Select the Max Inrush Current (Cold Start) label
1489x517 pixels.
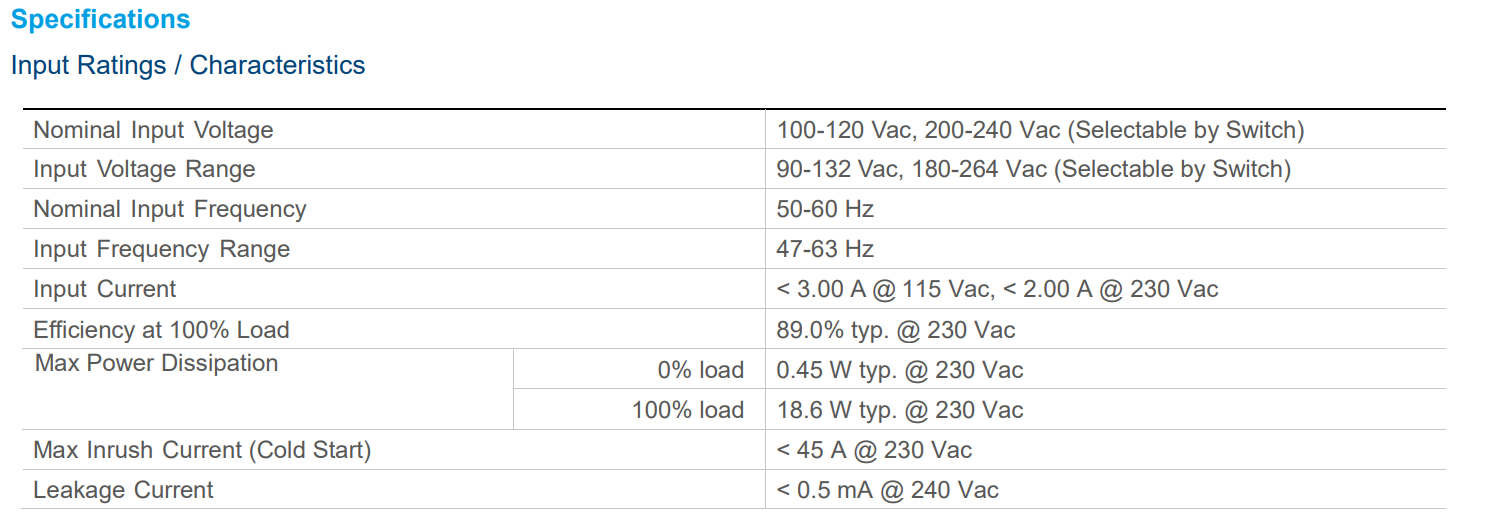point(202,450)
